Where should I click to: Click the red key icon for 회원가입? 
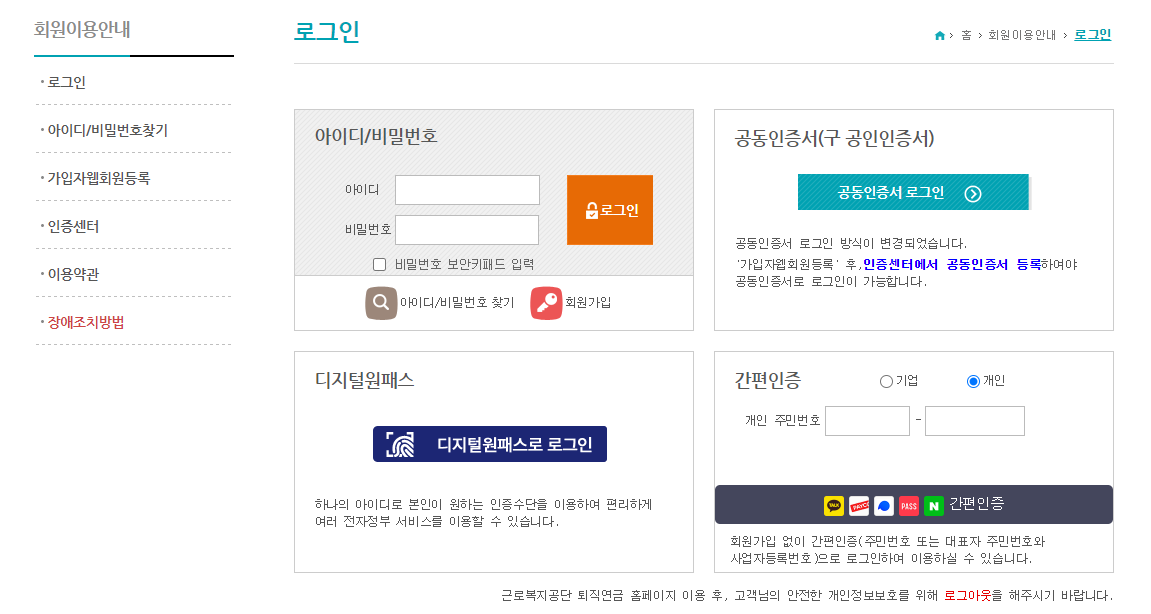[545, 300]
